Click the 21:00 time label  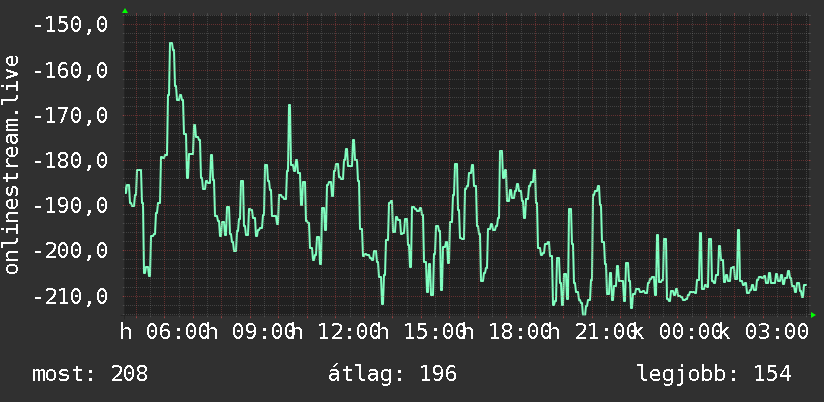pyautogui.click(x=606, y=332)
